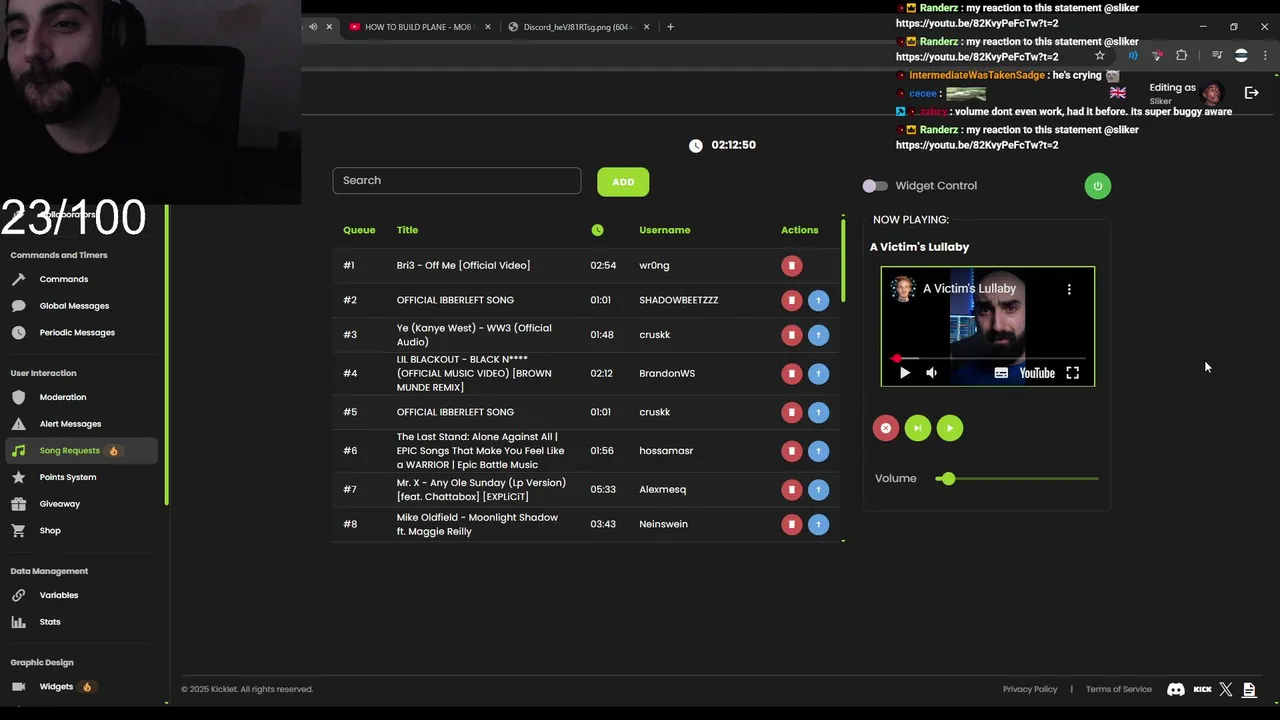
Task: Delete the LIL BLACKOUT song by BrandonWS
Action: point(791,373)
